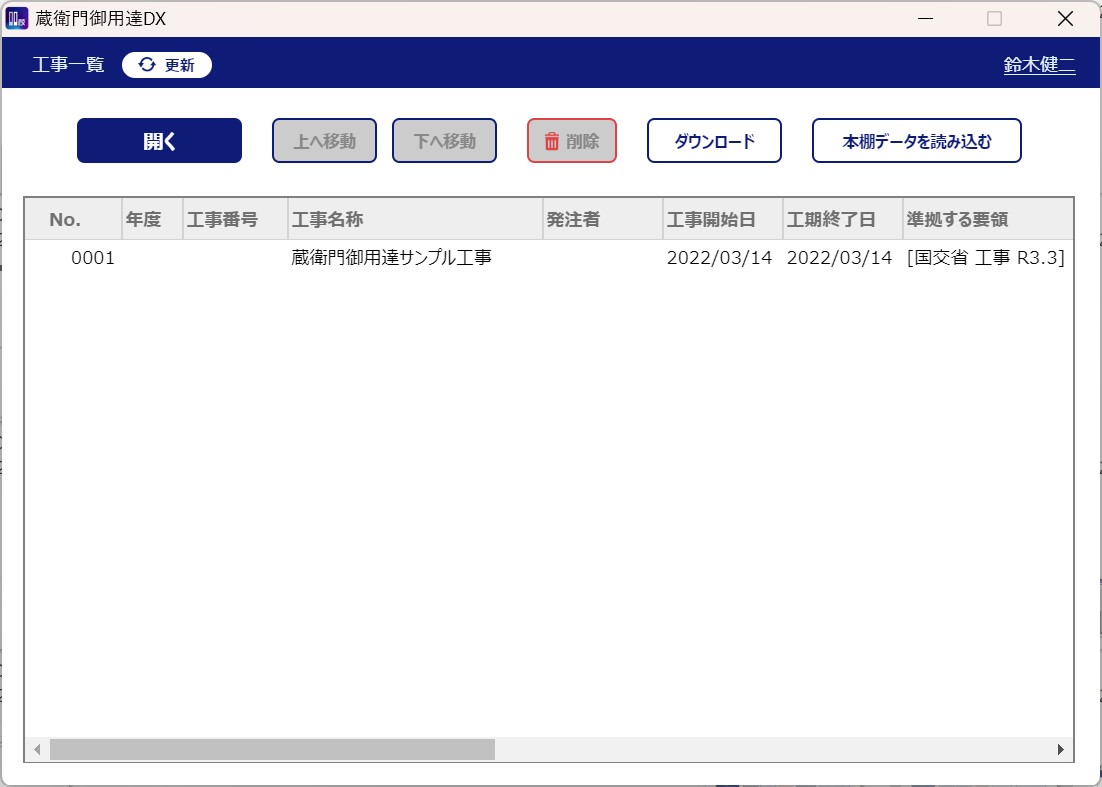1102x787 pixels.
Task: Select the 蔵衛門御用達サンプル工事 row
Action: pos(391,258)
